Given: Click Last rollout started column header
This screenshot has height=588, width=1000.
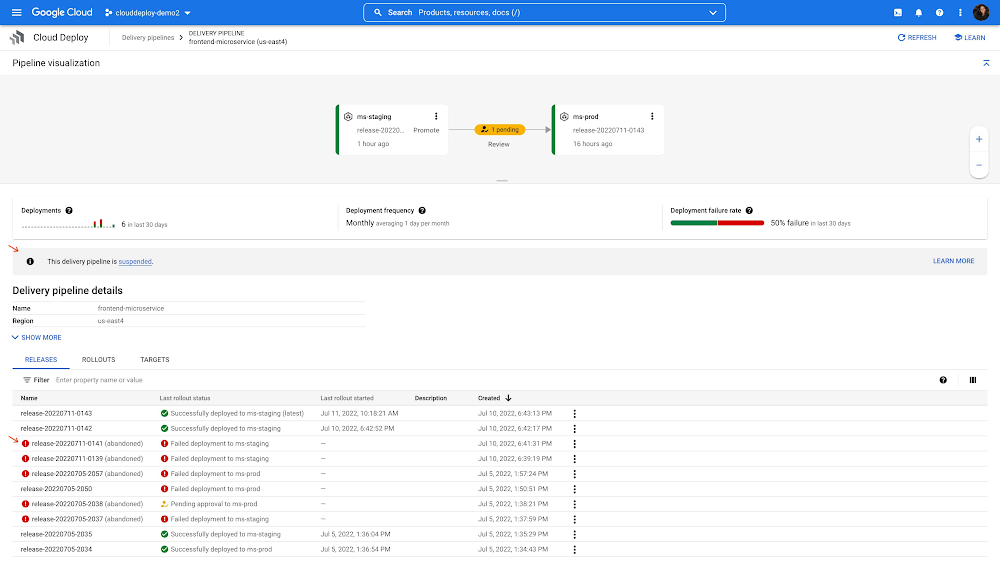Looking at the screenshot, I should click(347, 398).
